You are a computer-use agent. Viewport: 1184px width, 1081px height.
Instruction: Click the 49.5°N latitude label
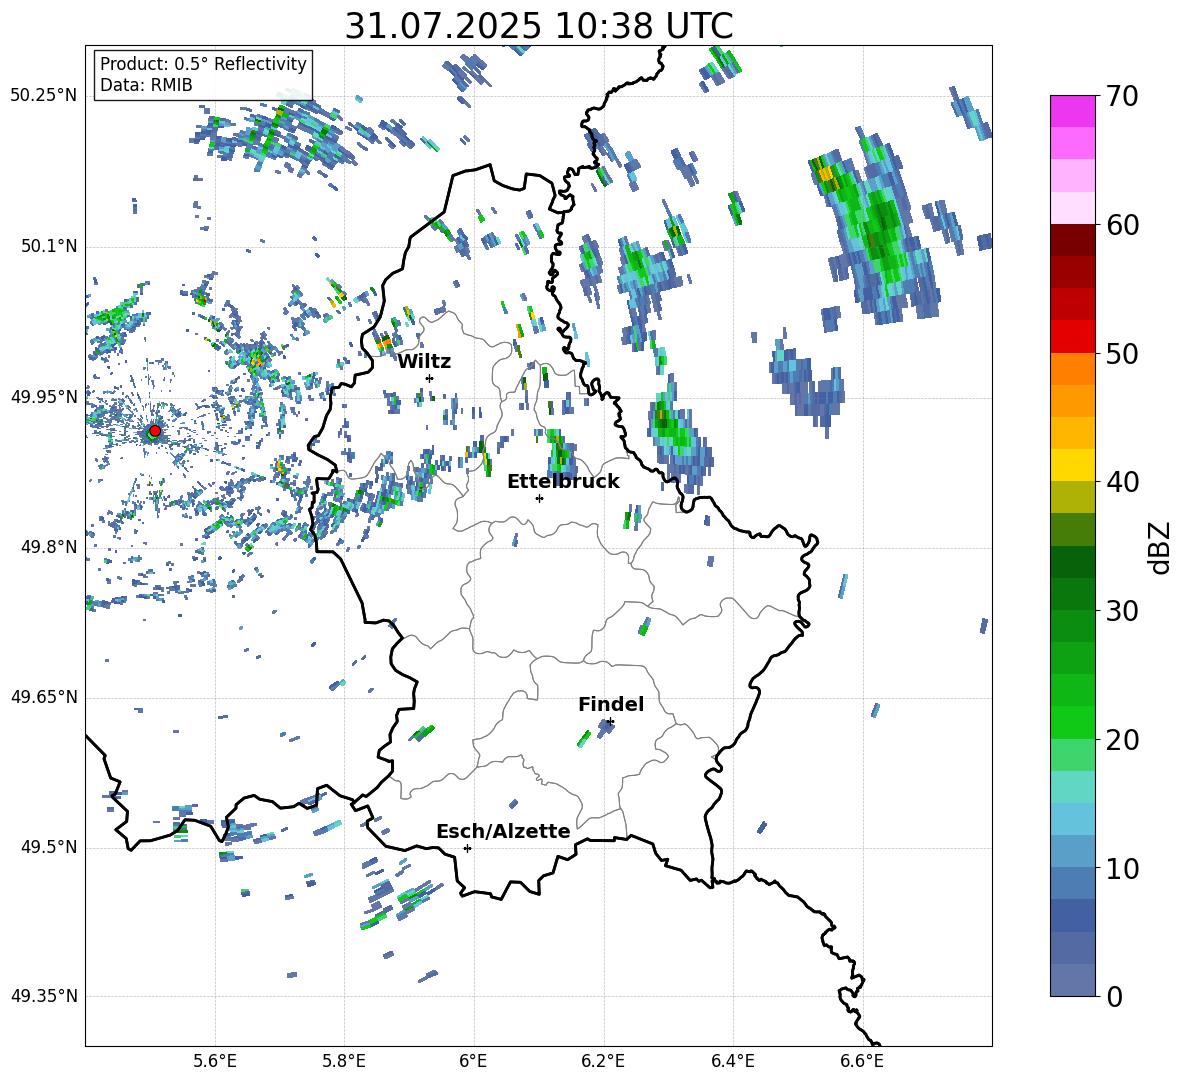[x=49, y=847]
